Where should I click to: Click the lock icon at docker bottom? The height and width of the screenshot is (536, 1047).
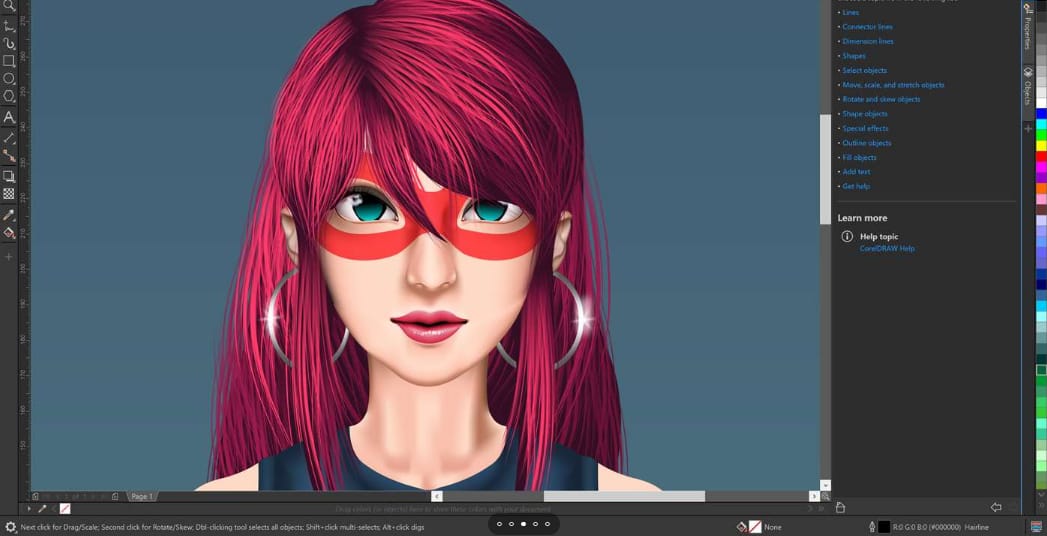click(841, 507)
